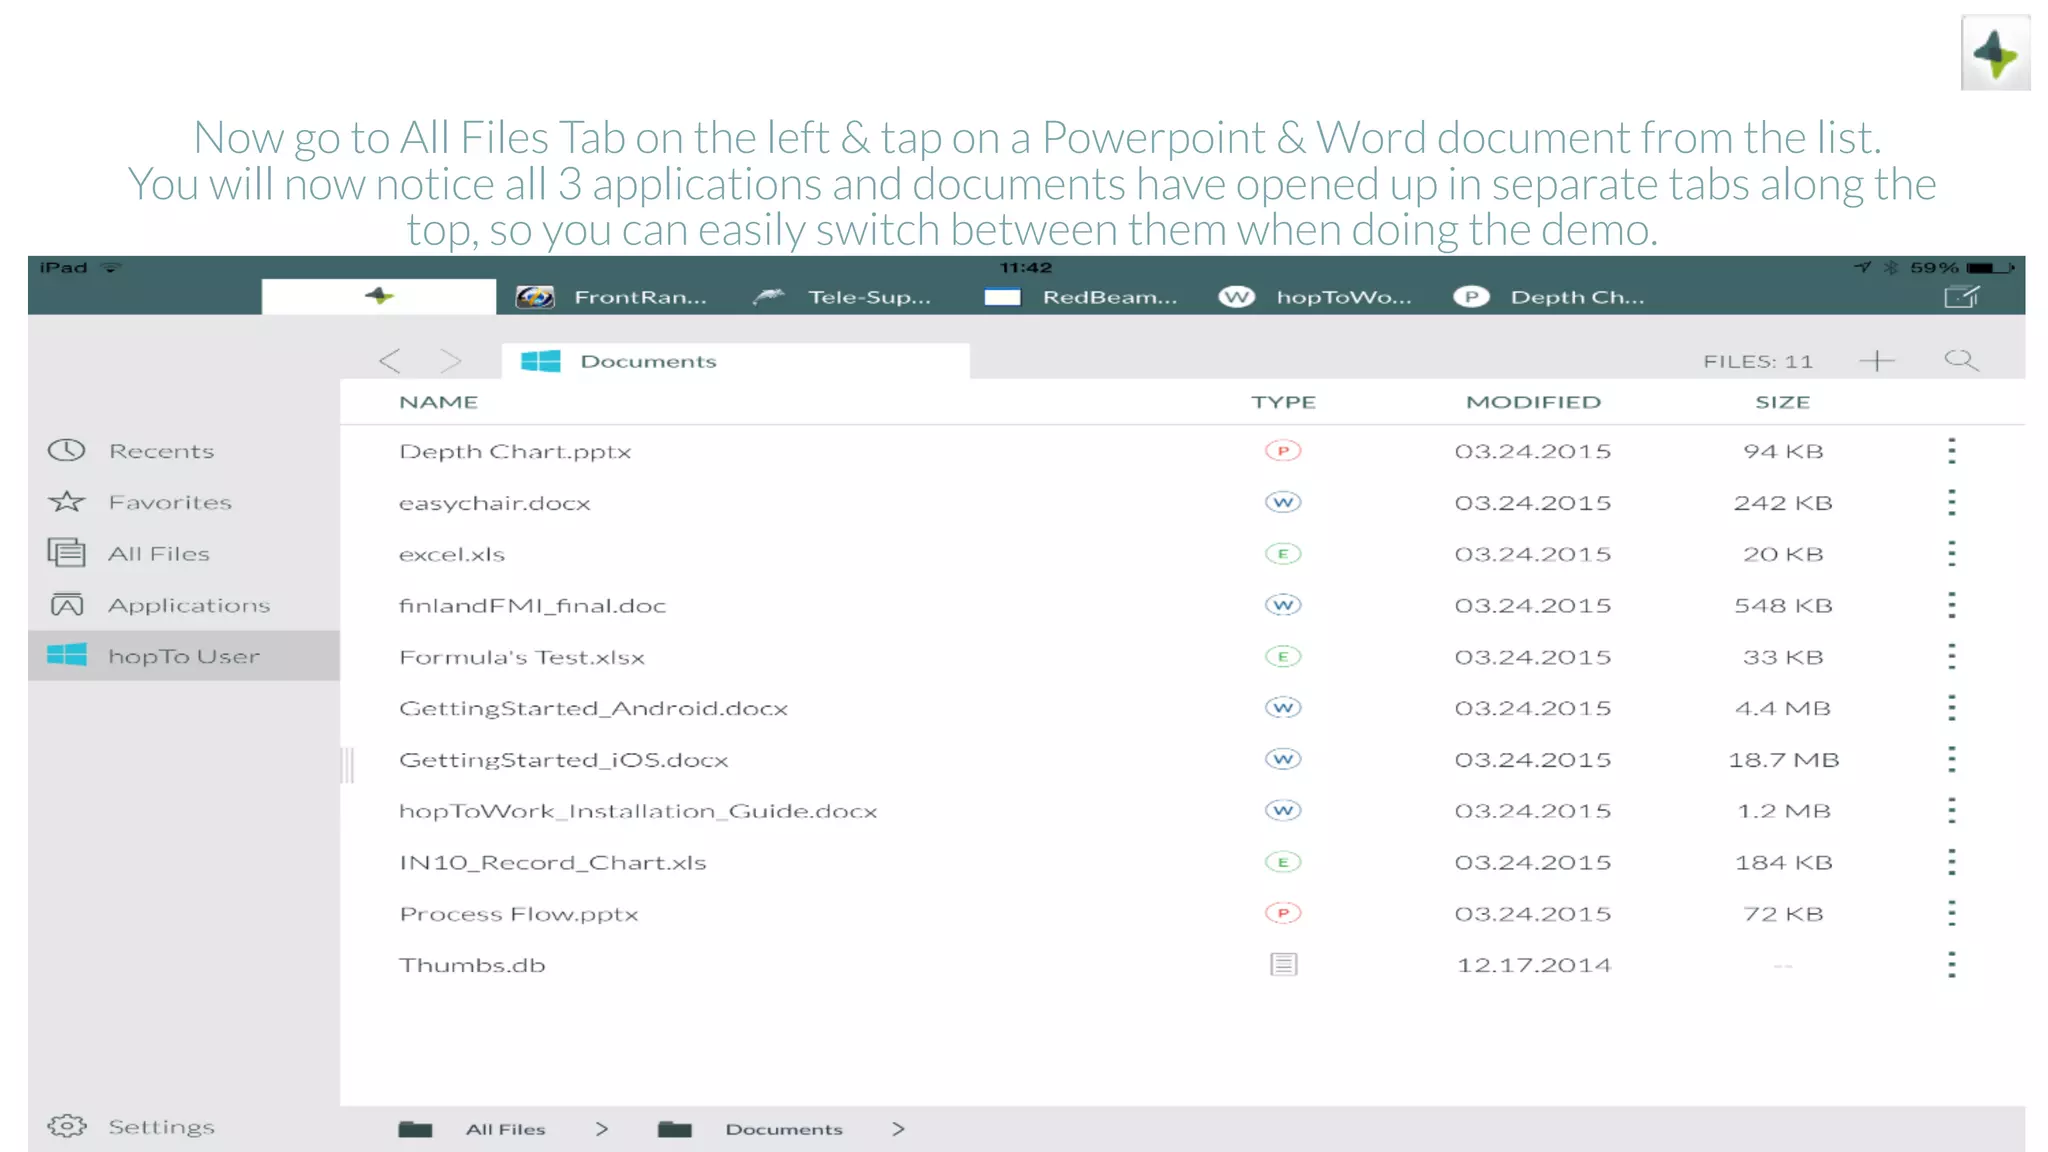2048x1152 pixels.
Task: Open GettingStarted_iOS.docx
Action: (x=564, y=760)
